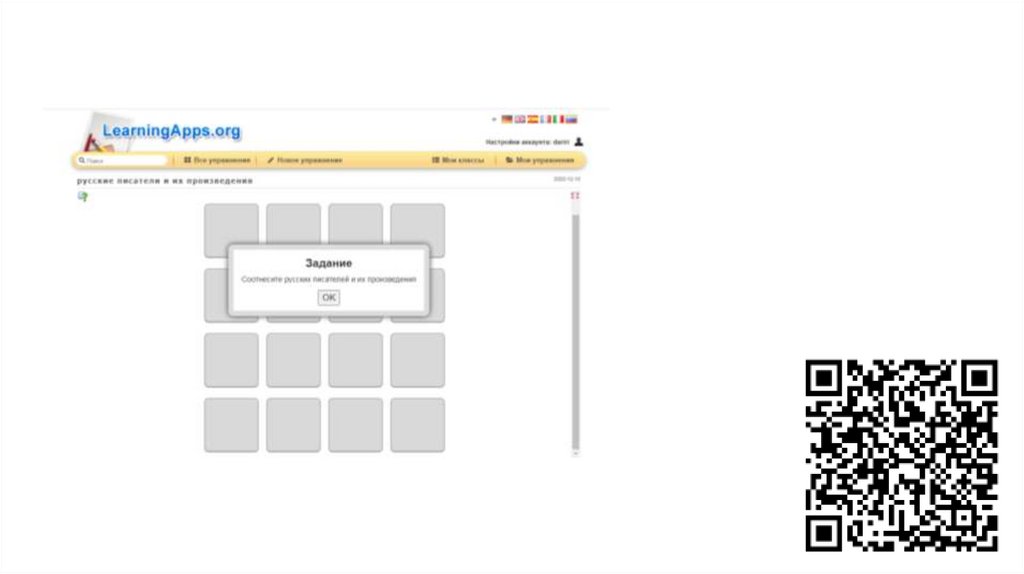Flip the first card in bottom row
1024x574 pixels.
click(231, 425)
